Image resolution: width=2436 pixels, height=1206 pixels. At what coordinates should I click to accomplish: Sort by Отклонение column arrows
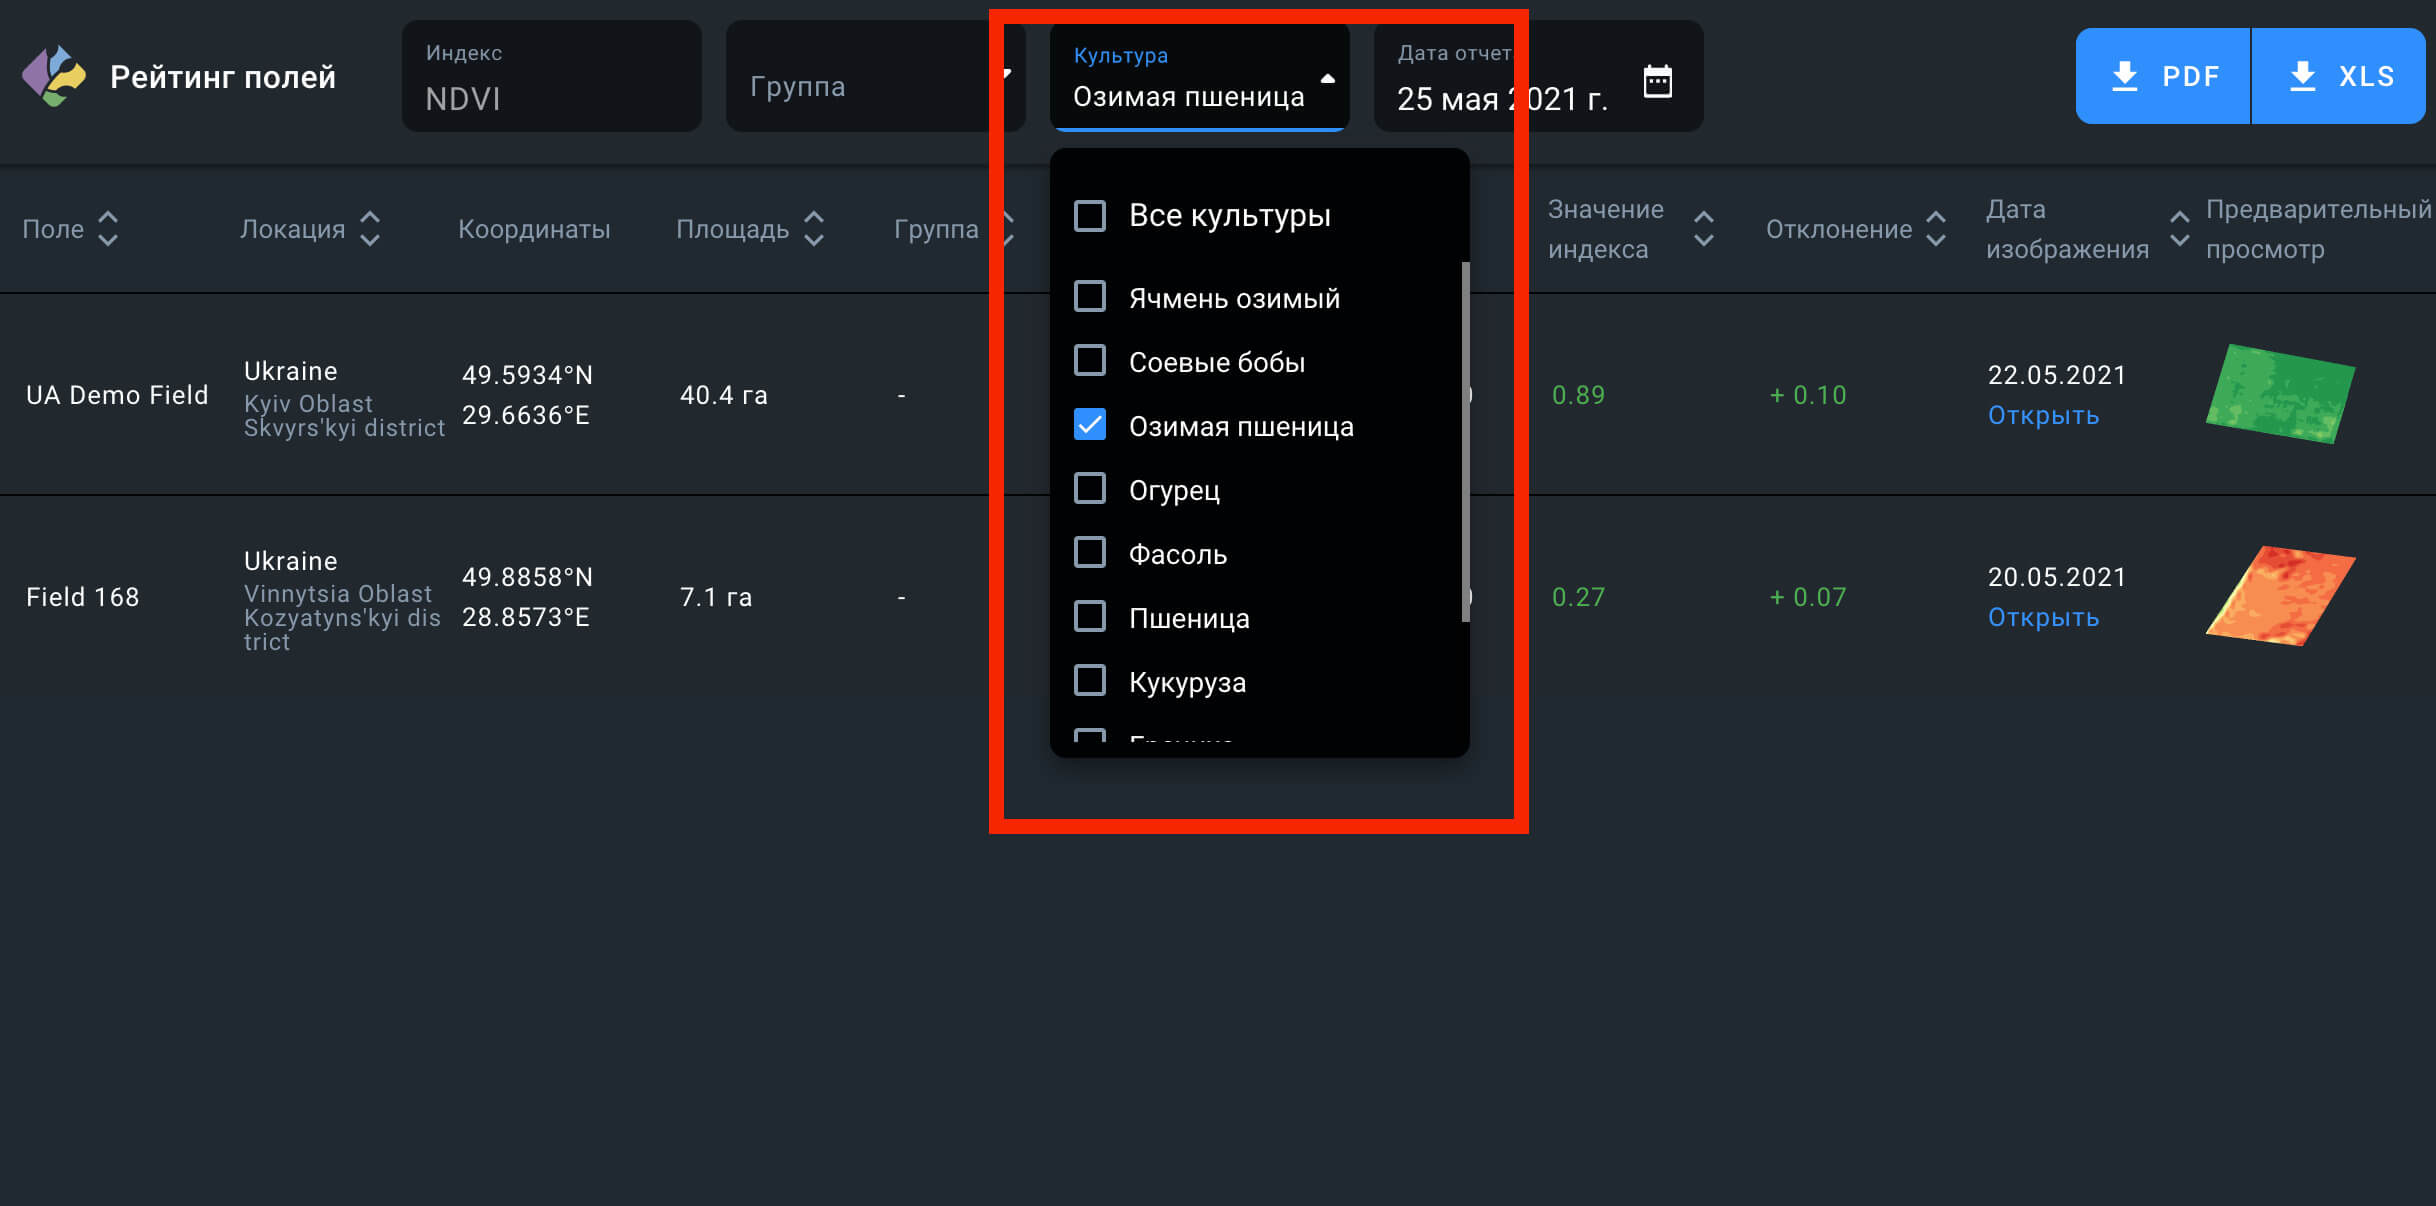1936,229
